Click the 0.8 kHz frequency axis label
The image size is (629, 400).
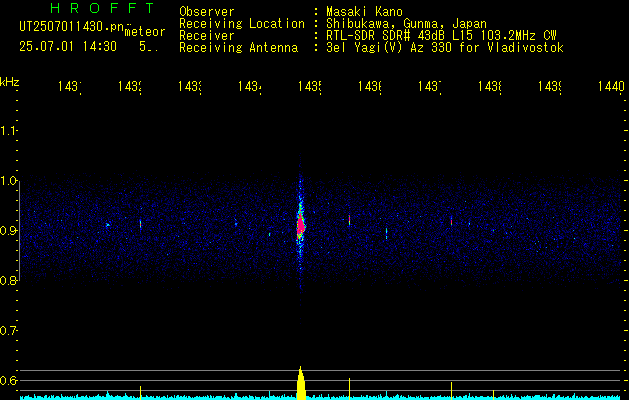click(x=8, y=281)
